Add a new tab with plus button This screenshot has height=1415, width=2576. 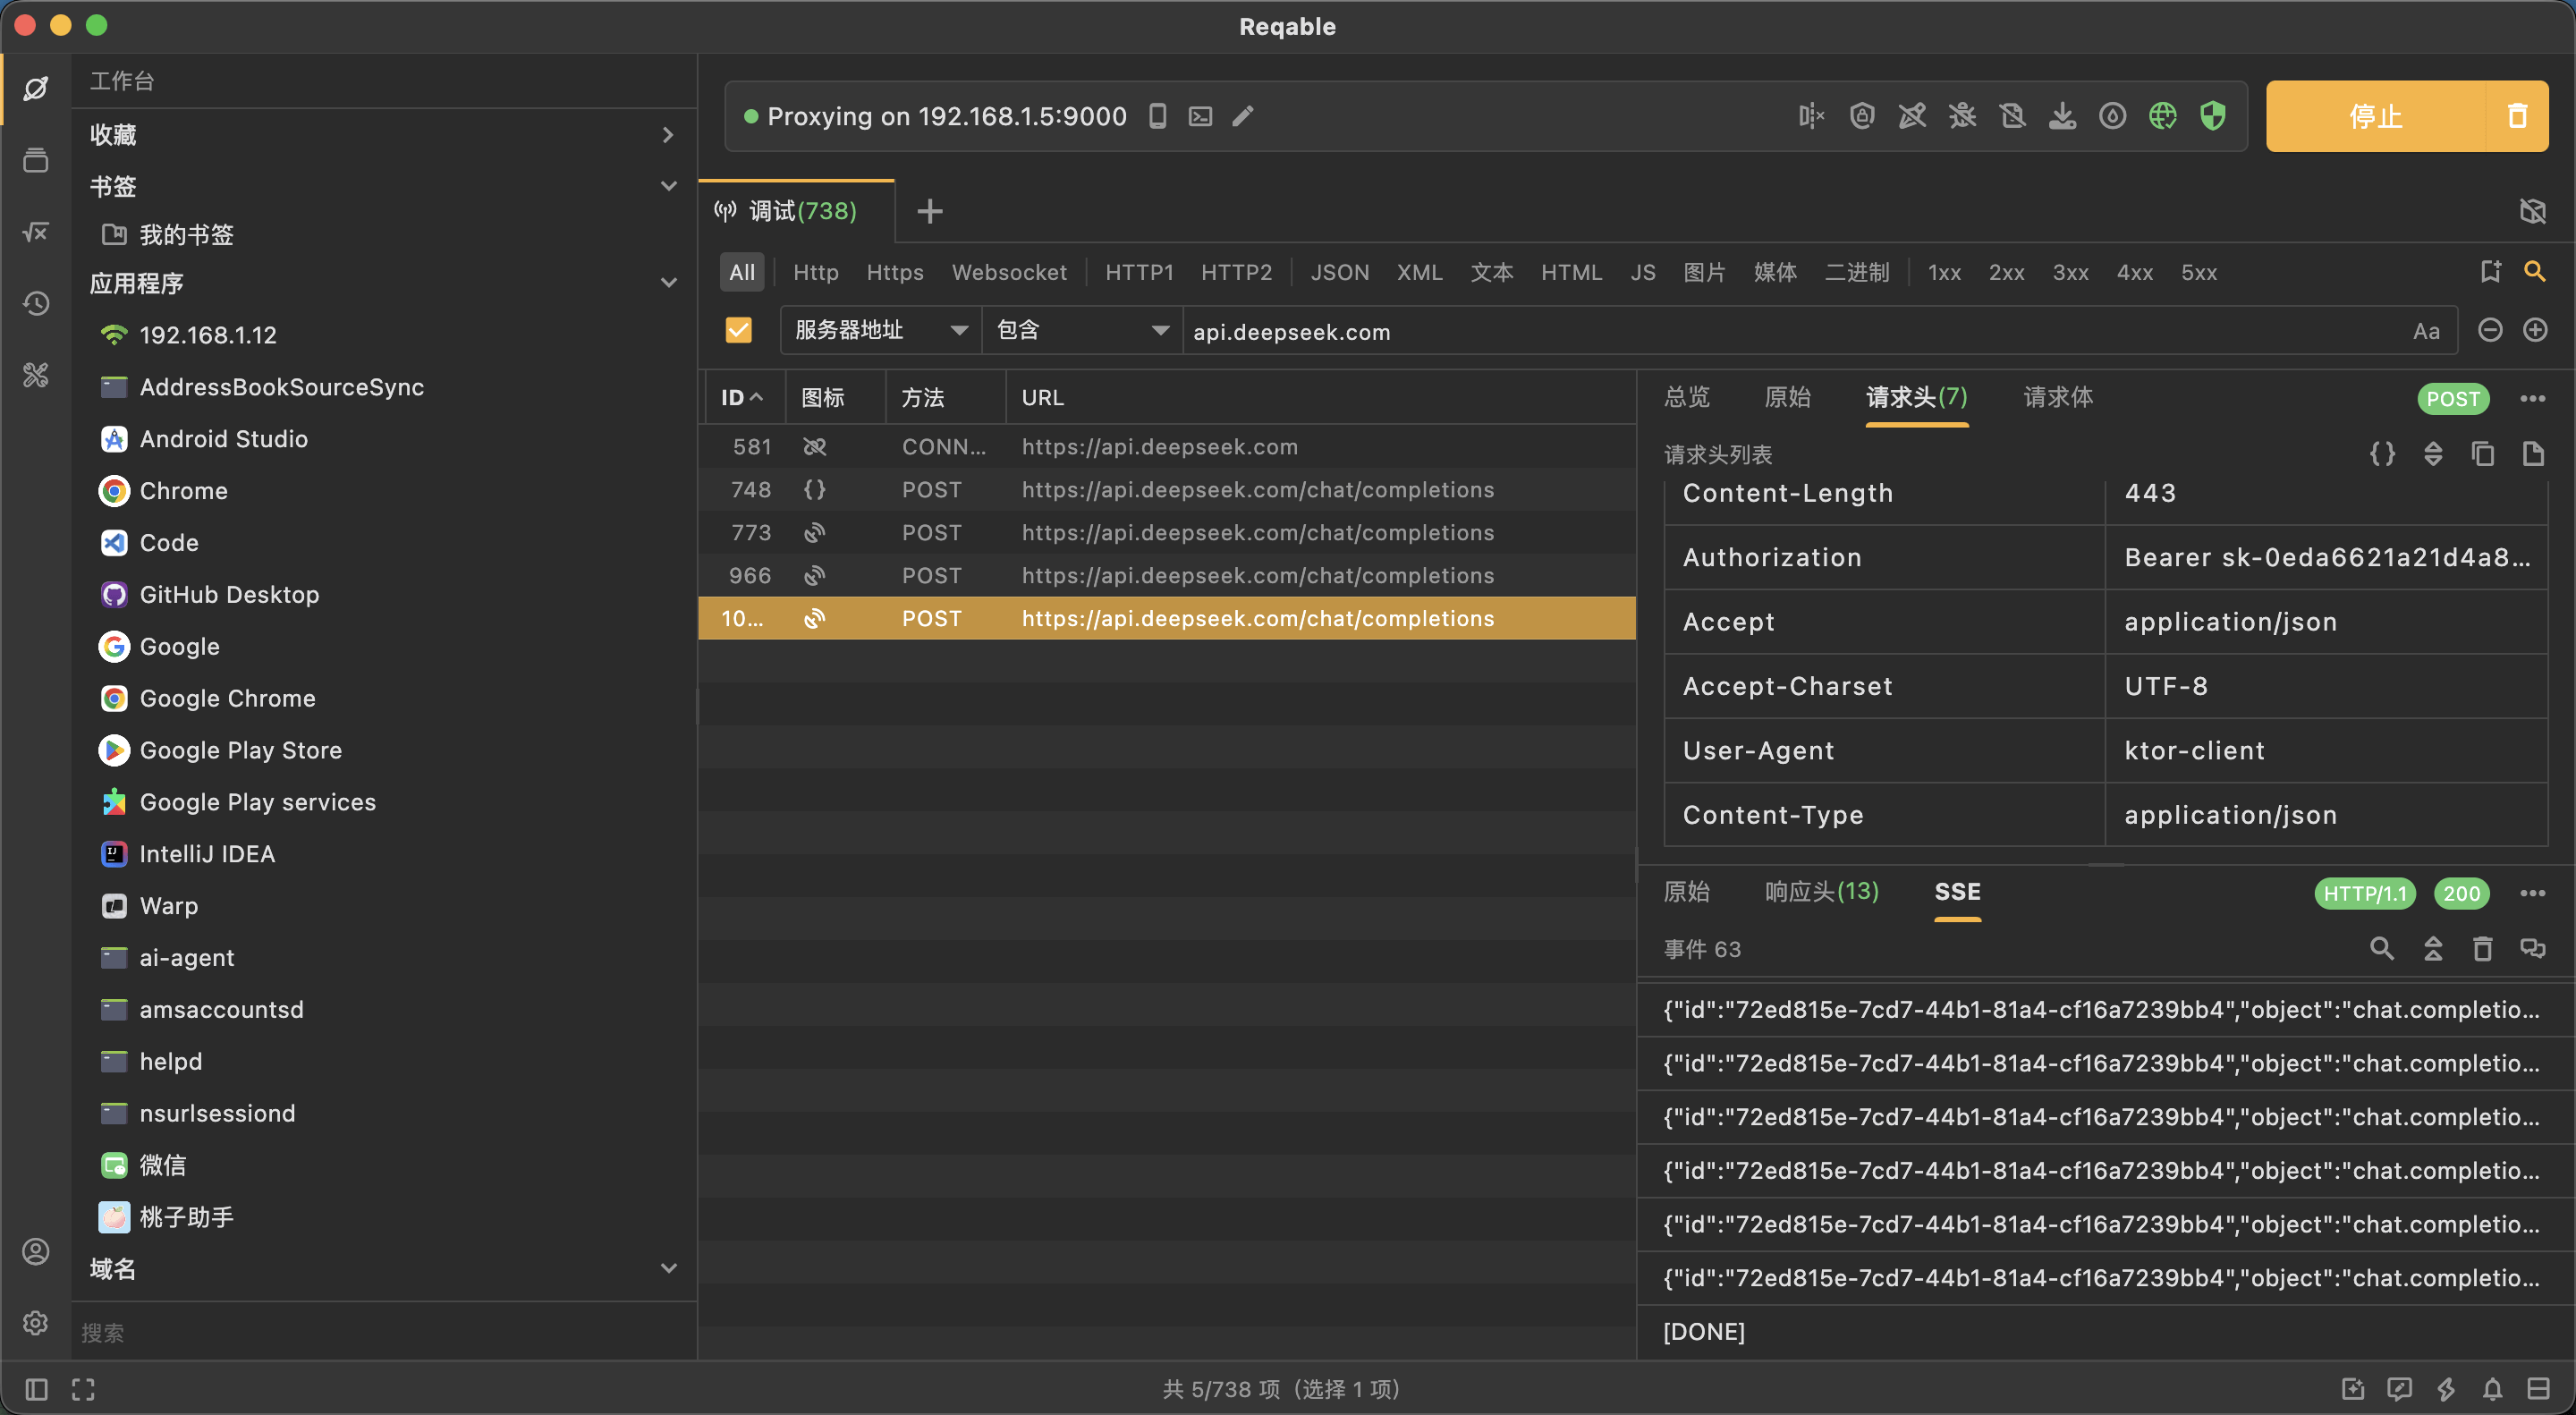(929, 211)
